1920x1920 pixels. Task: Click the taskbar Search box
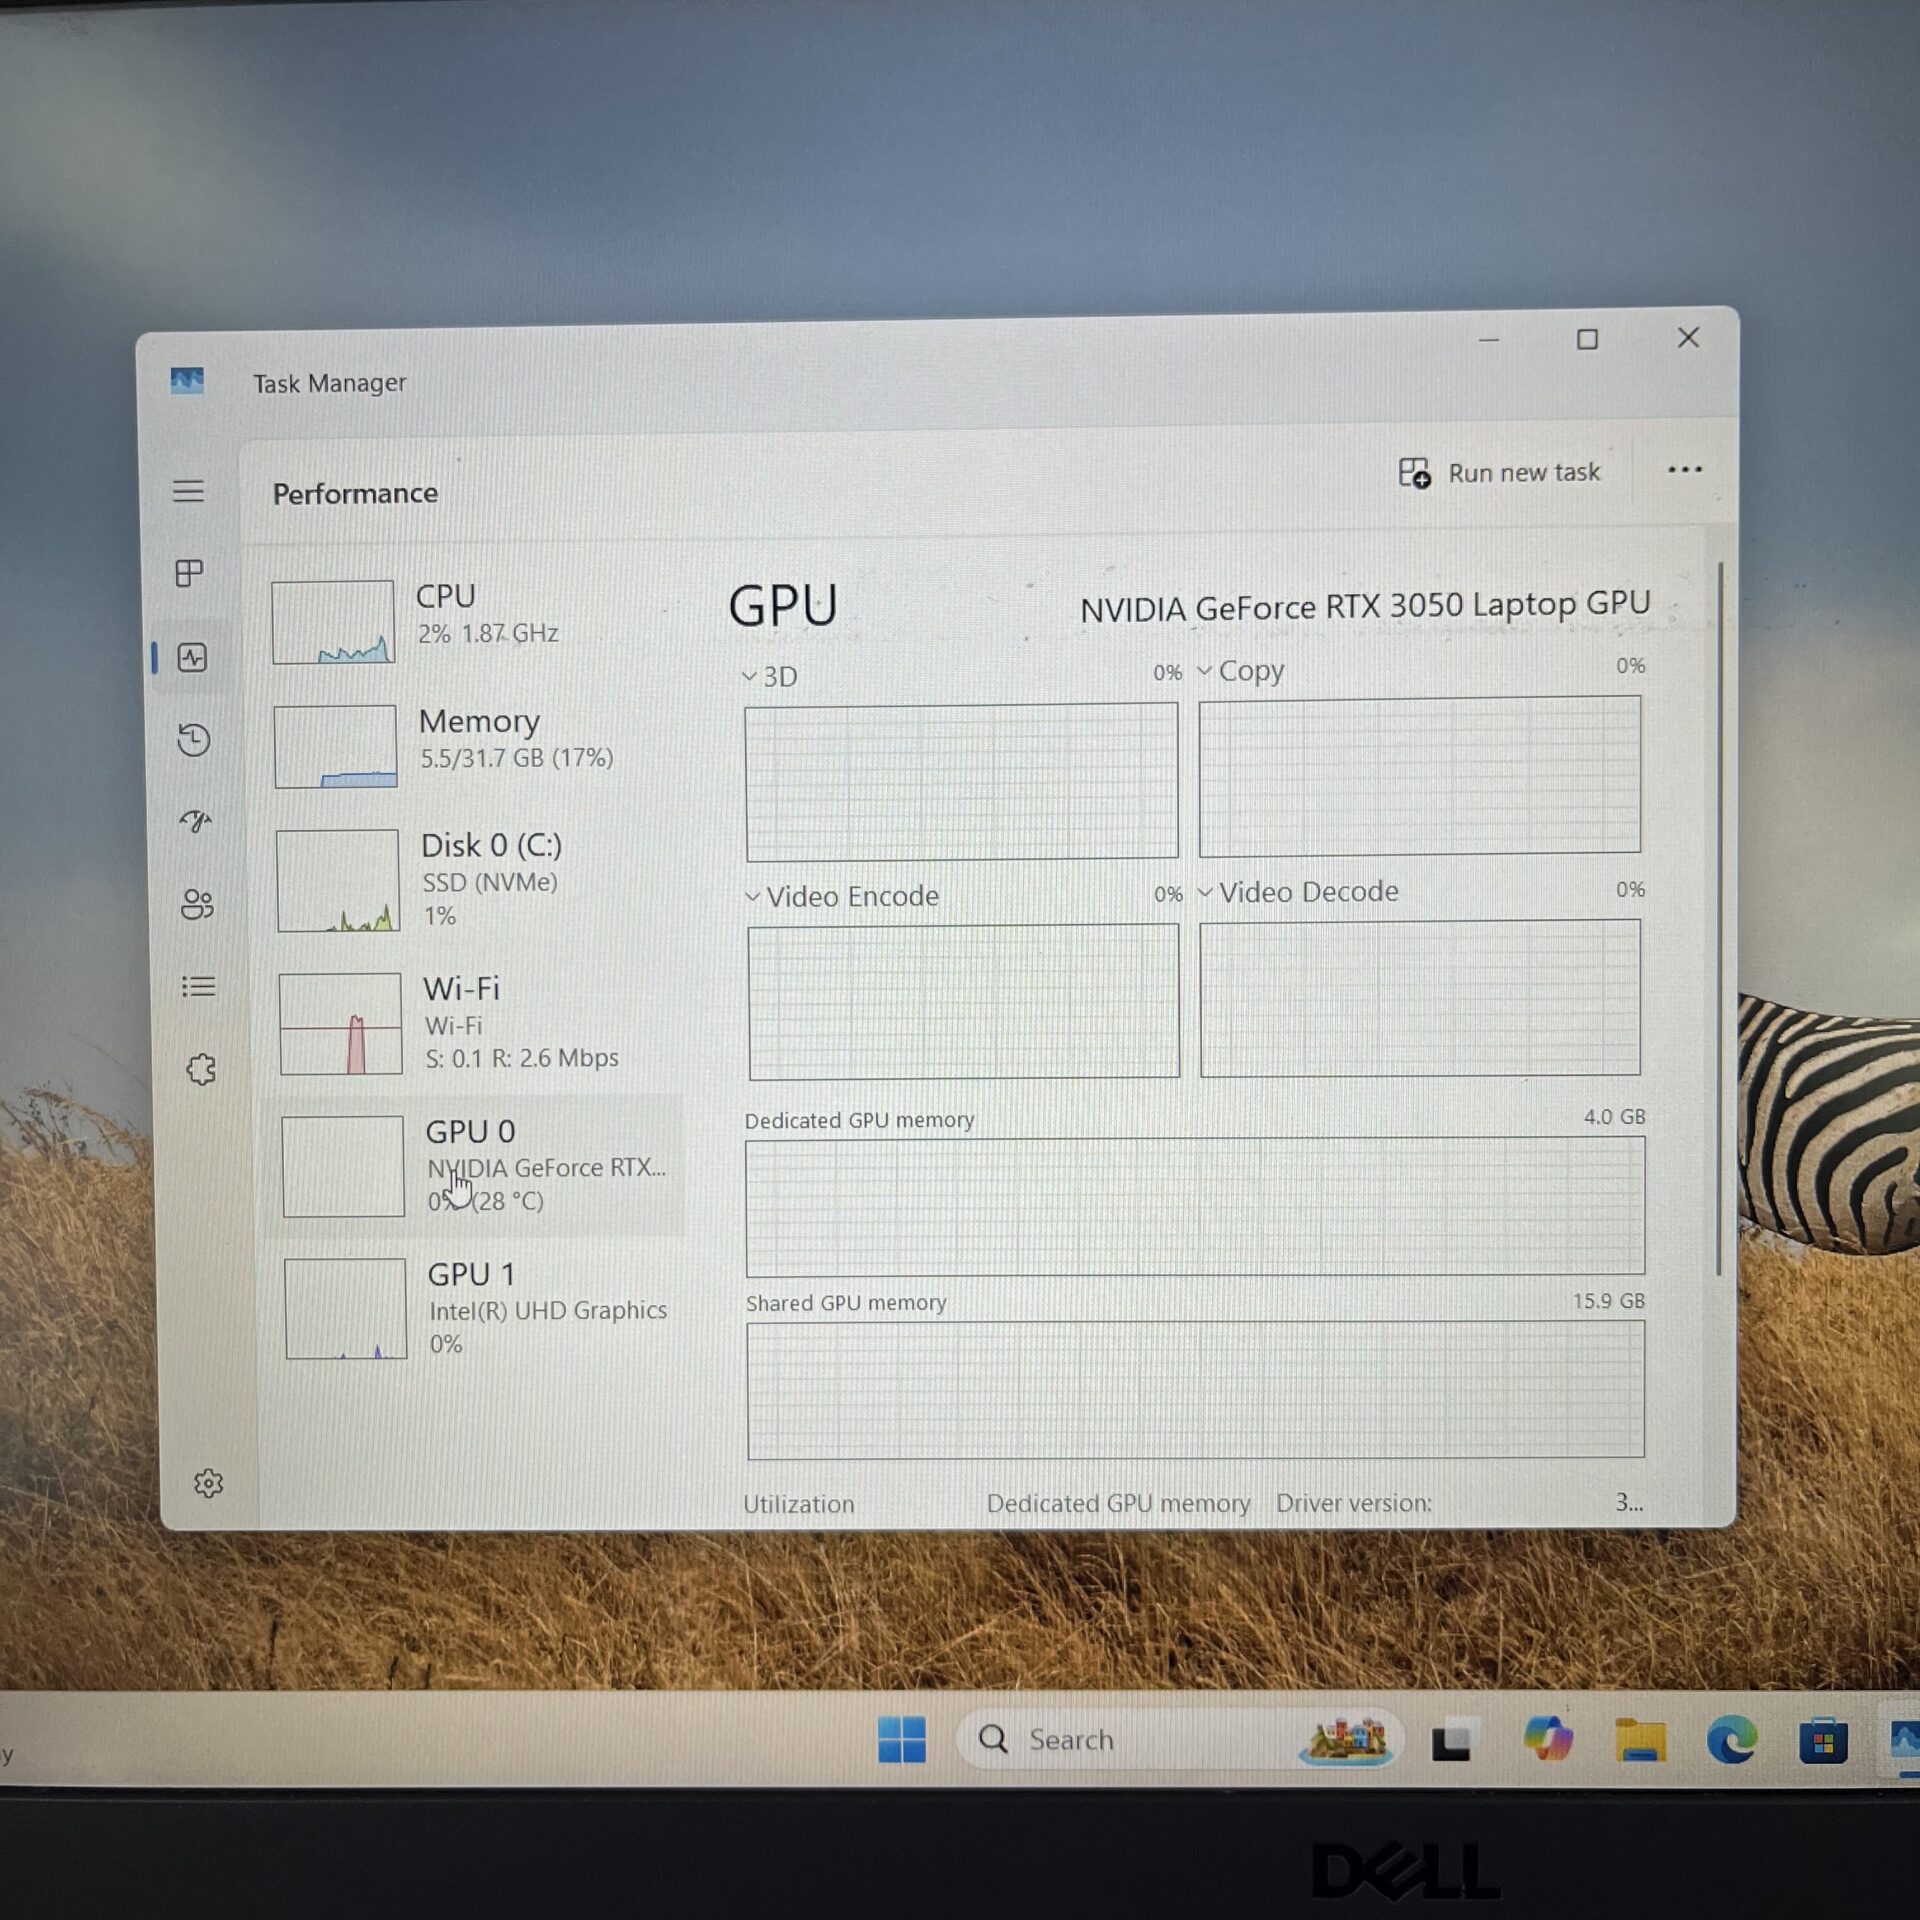click(1180, 1740)
